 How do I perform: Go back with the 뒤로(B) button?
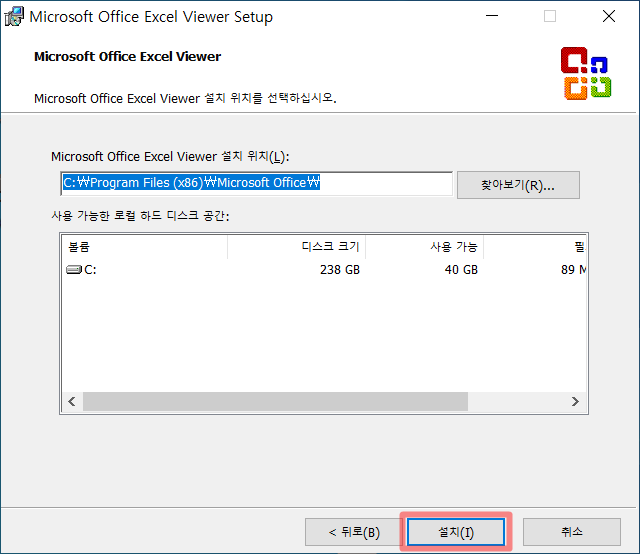pyautogui.click(x=354, y=532)
